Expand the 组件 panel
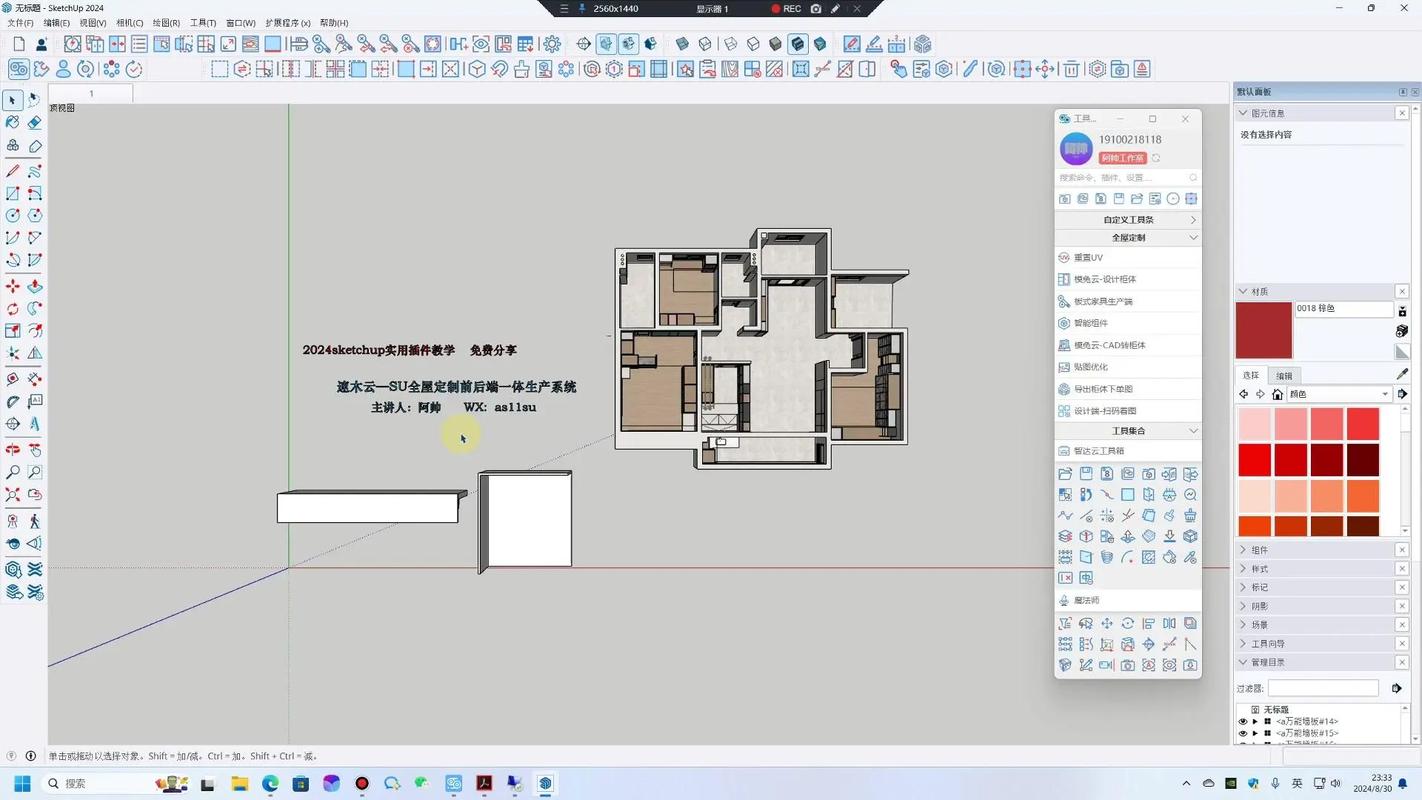The width and height of the screenshot is (1422, 800). pyautogui.click(x=1243, y=550)
